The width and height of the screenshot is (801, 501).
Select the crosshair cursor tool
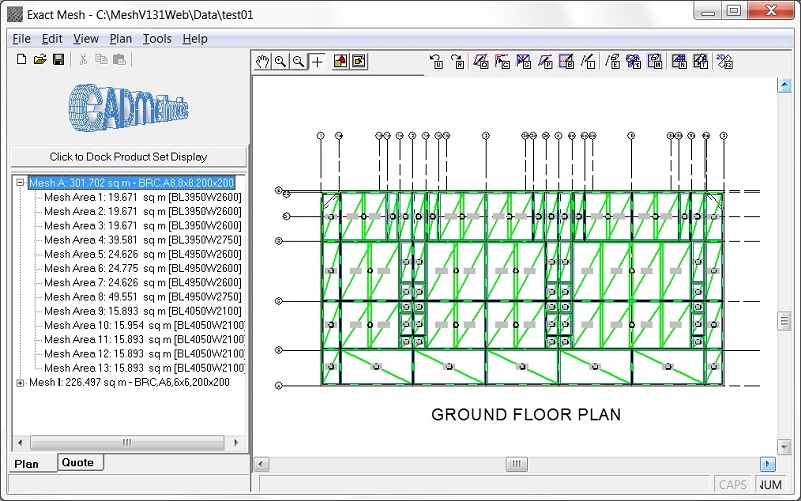pyautogui.click(x=317, y=61)
